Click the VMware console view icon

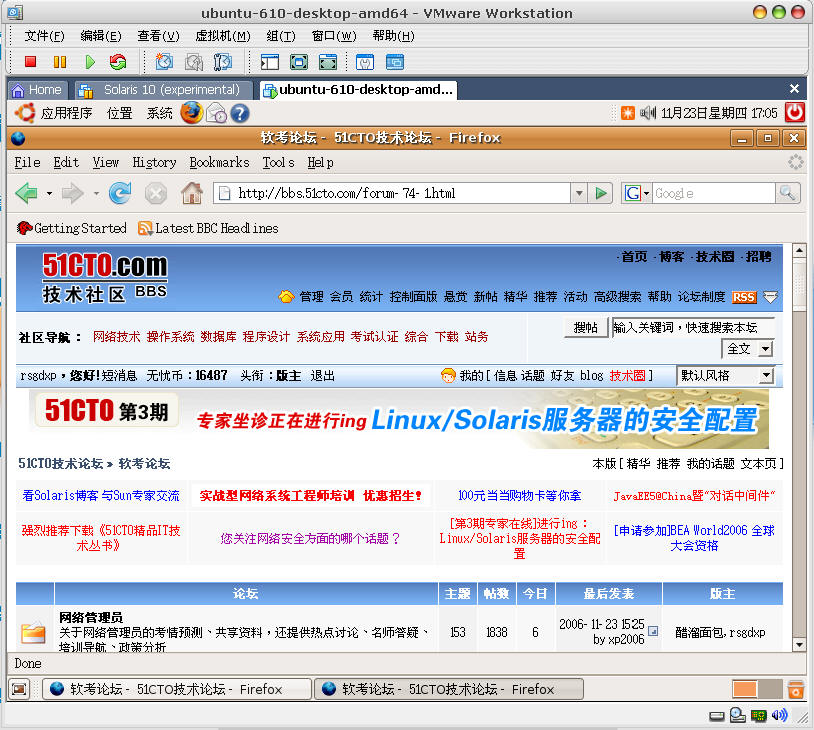click(395, 62)
